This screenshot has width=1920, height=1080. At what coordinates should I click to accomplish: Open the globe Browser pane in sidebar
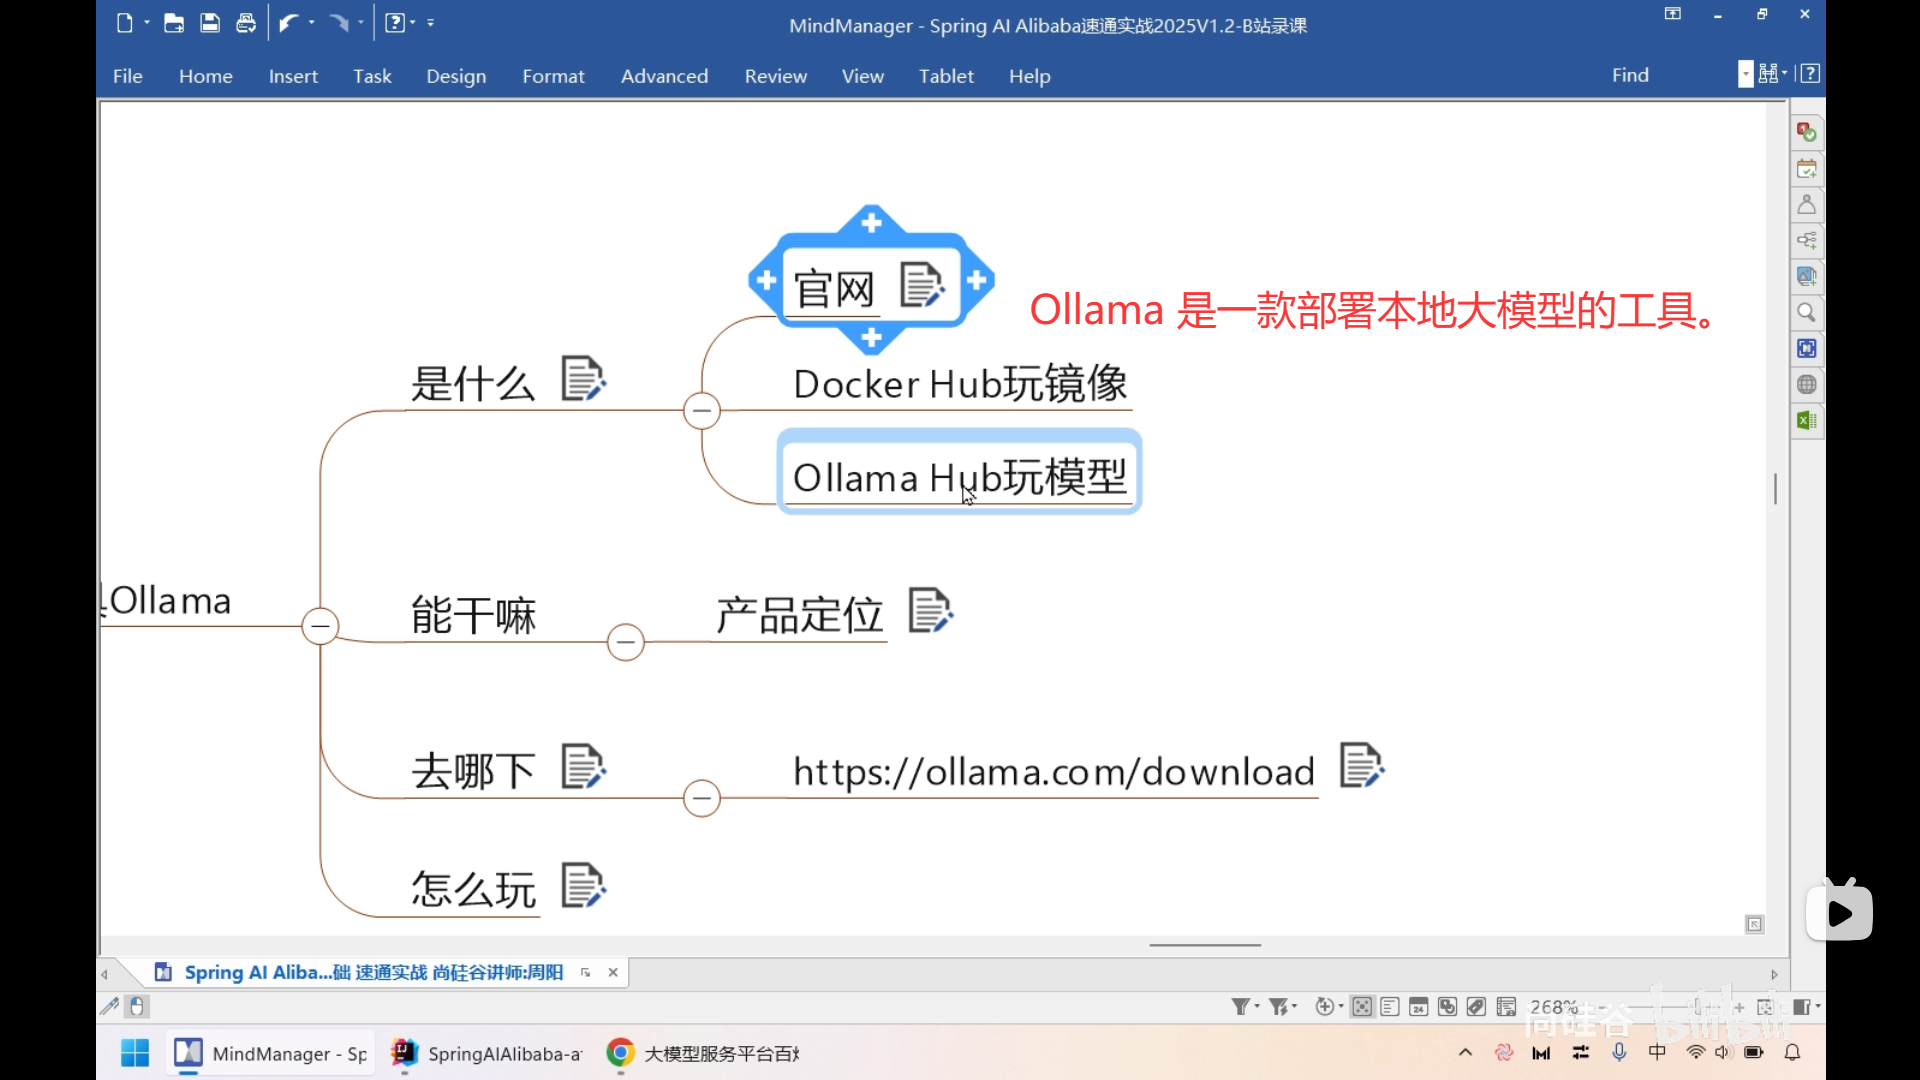[x=1806, y=385]
